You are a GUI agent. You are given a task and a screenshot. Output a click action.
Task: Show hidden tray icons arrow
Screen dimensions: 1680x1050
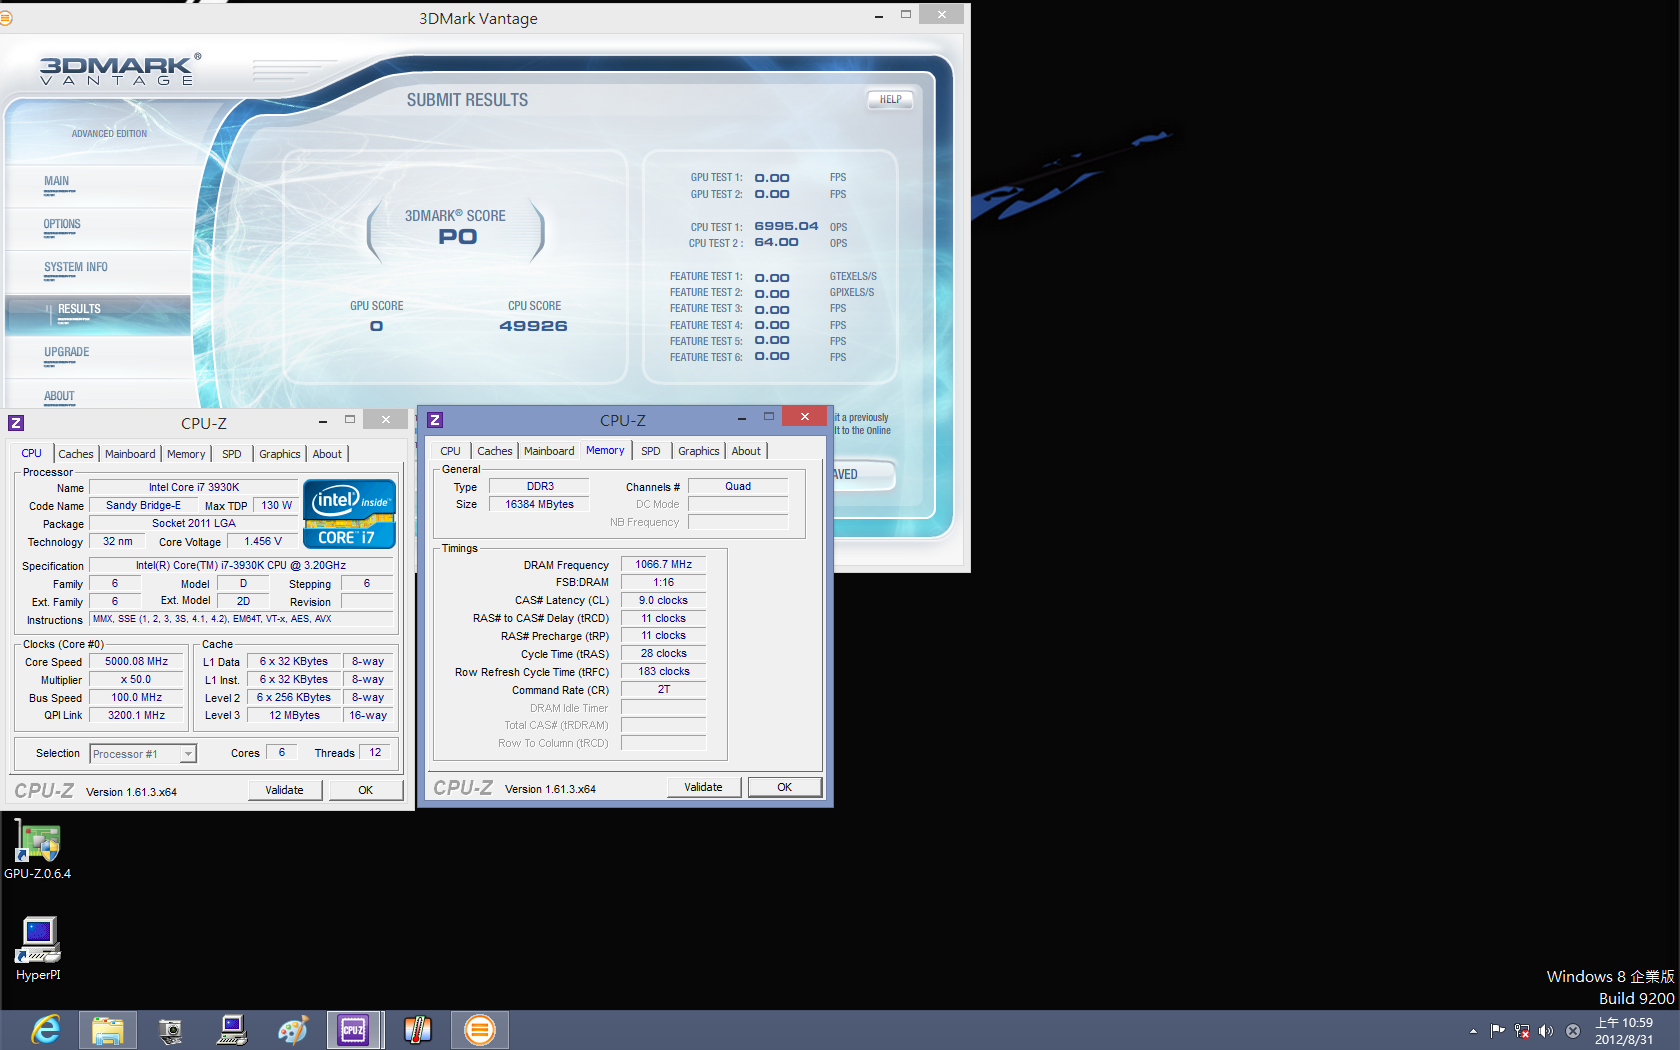pyautogui.click(x=1473, y=1031)
